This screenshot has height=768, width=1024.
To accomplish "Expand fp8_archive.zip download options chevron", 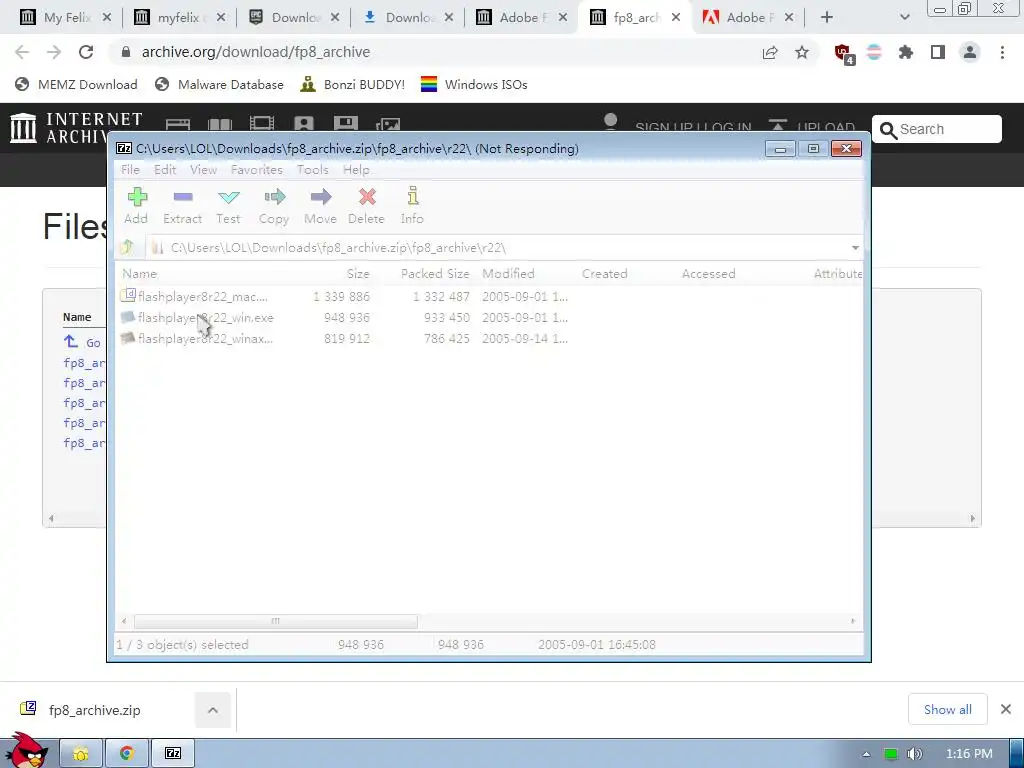I will tap(213, 710).
